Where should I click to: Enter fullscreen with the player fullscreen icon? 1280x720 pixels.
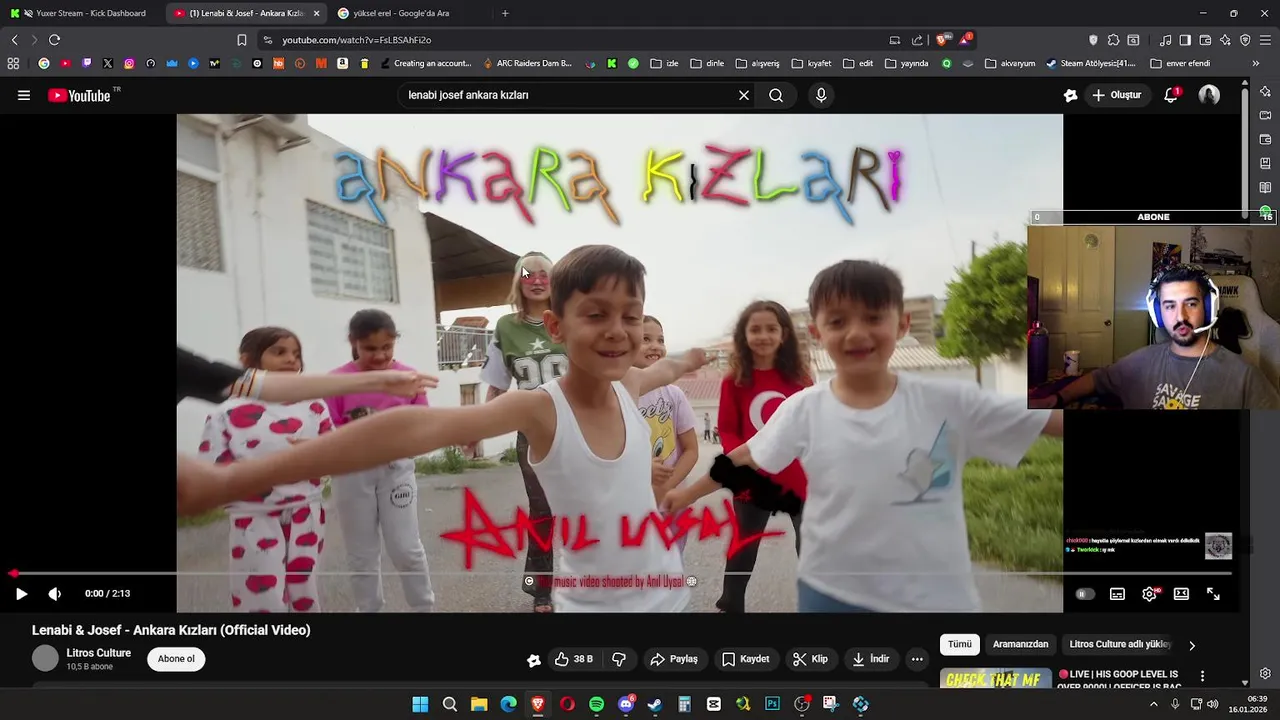[1213, 594]
